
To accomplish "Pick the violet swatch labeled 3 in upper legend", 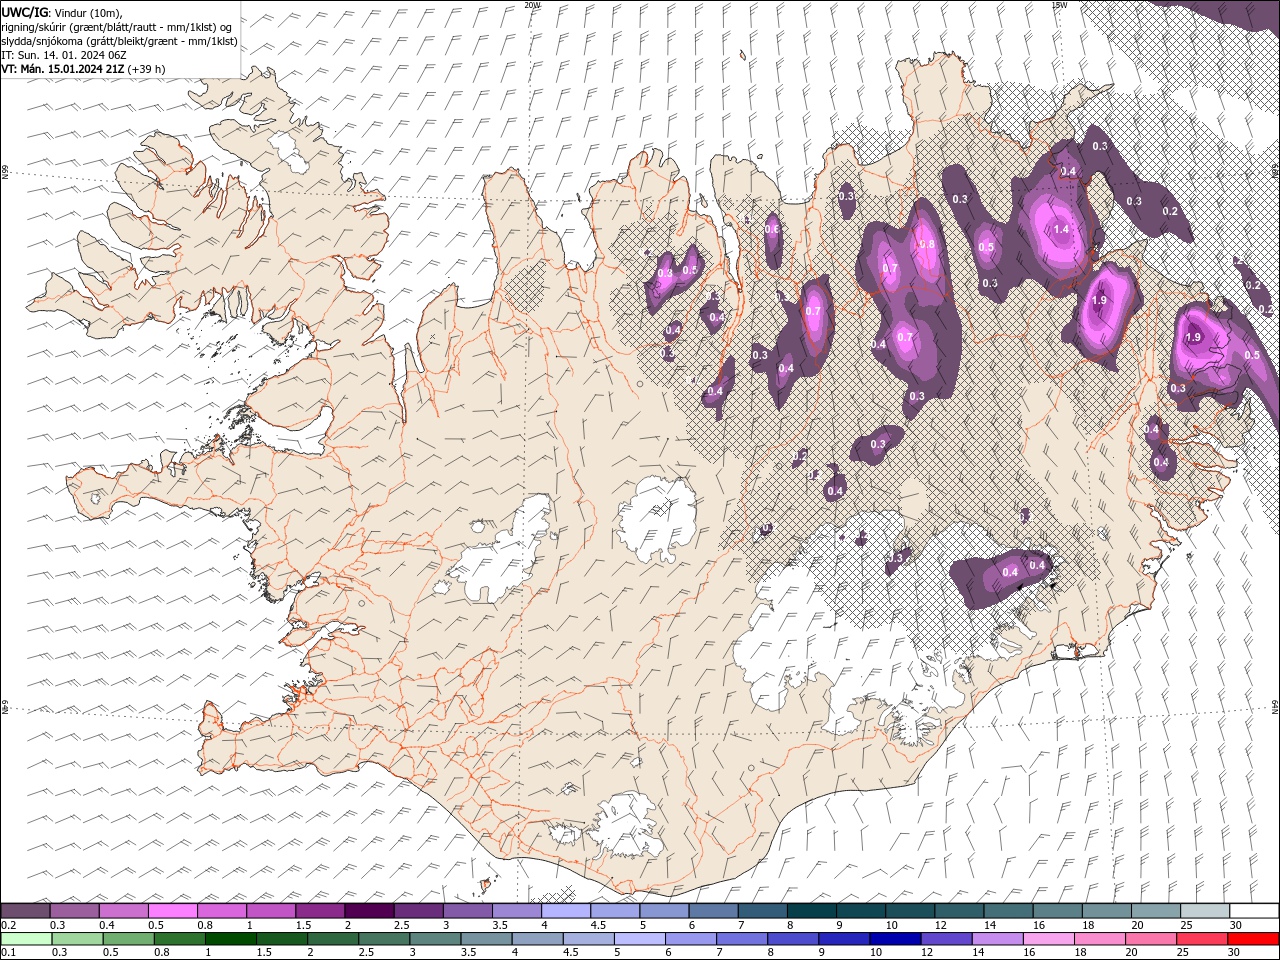I will pos(468,911).
